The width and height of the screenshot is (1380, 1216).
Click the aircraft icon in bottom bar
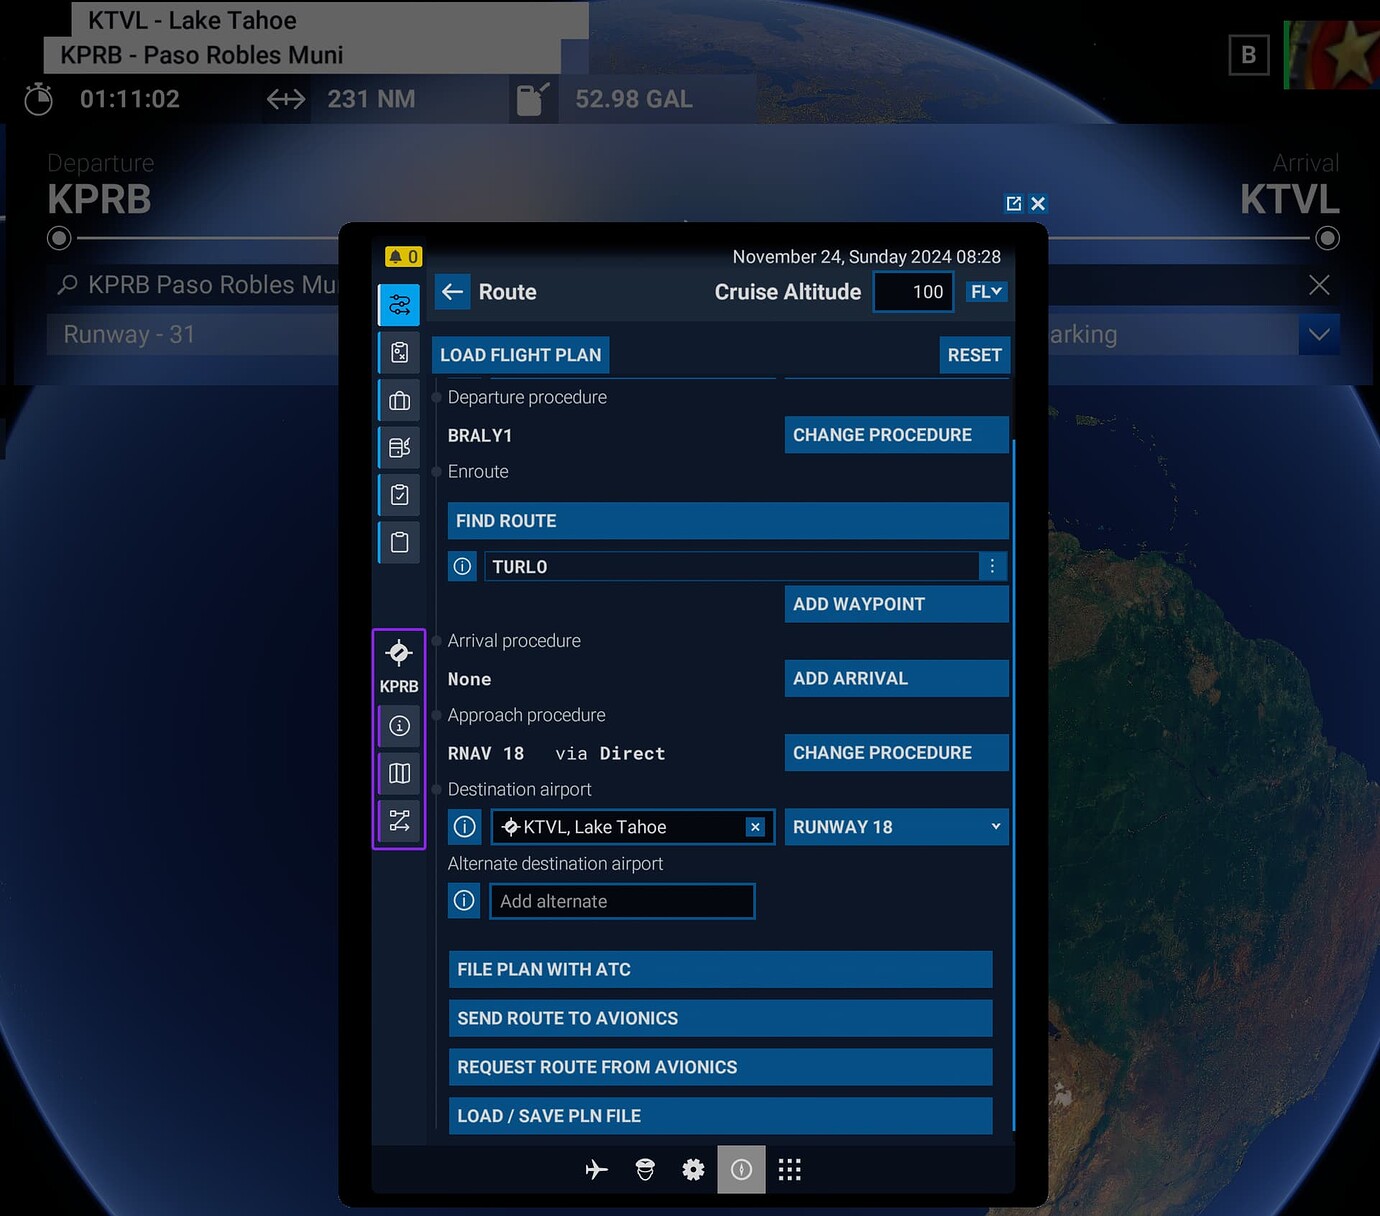[596, 1169]
